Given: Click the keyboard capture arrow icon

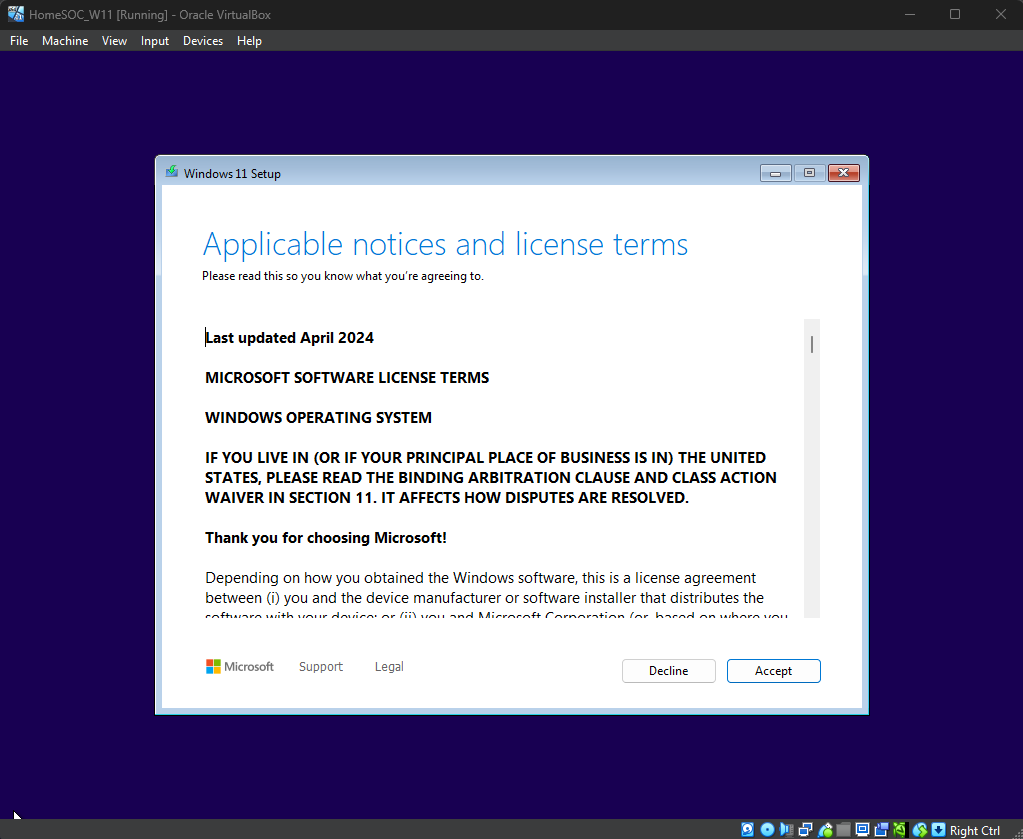Looking at the screenshot, I should [x=938, y=830].
